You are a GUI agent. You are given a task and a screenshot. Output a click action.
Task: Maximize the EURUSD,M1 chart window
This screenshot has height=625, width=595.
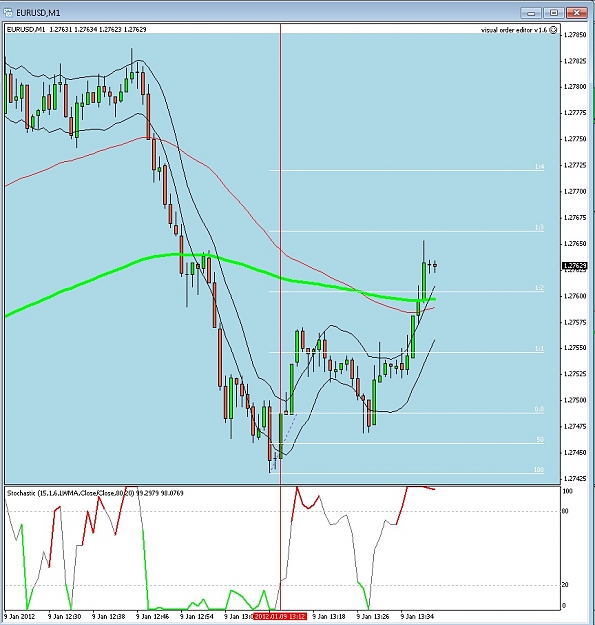(x=554, y=13)
